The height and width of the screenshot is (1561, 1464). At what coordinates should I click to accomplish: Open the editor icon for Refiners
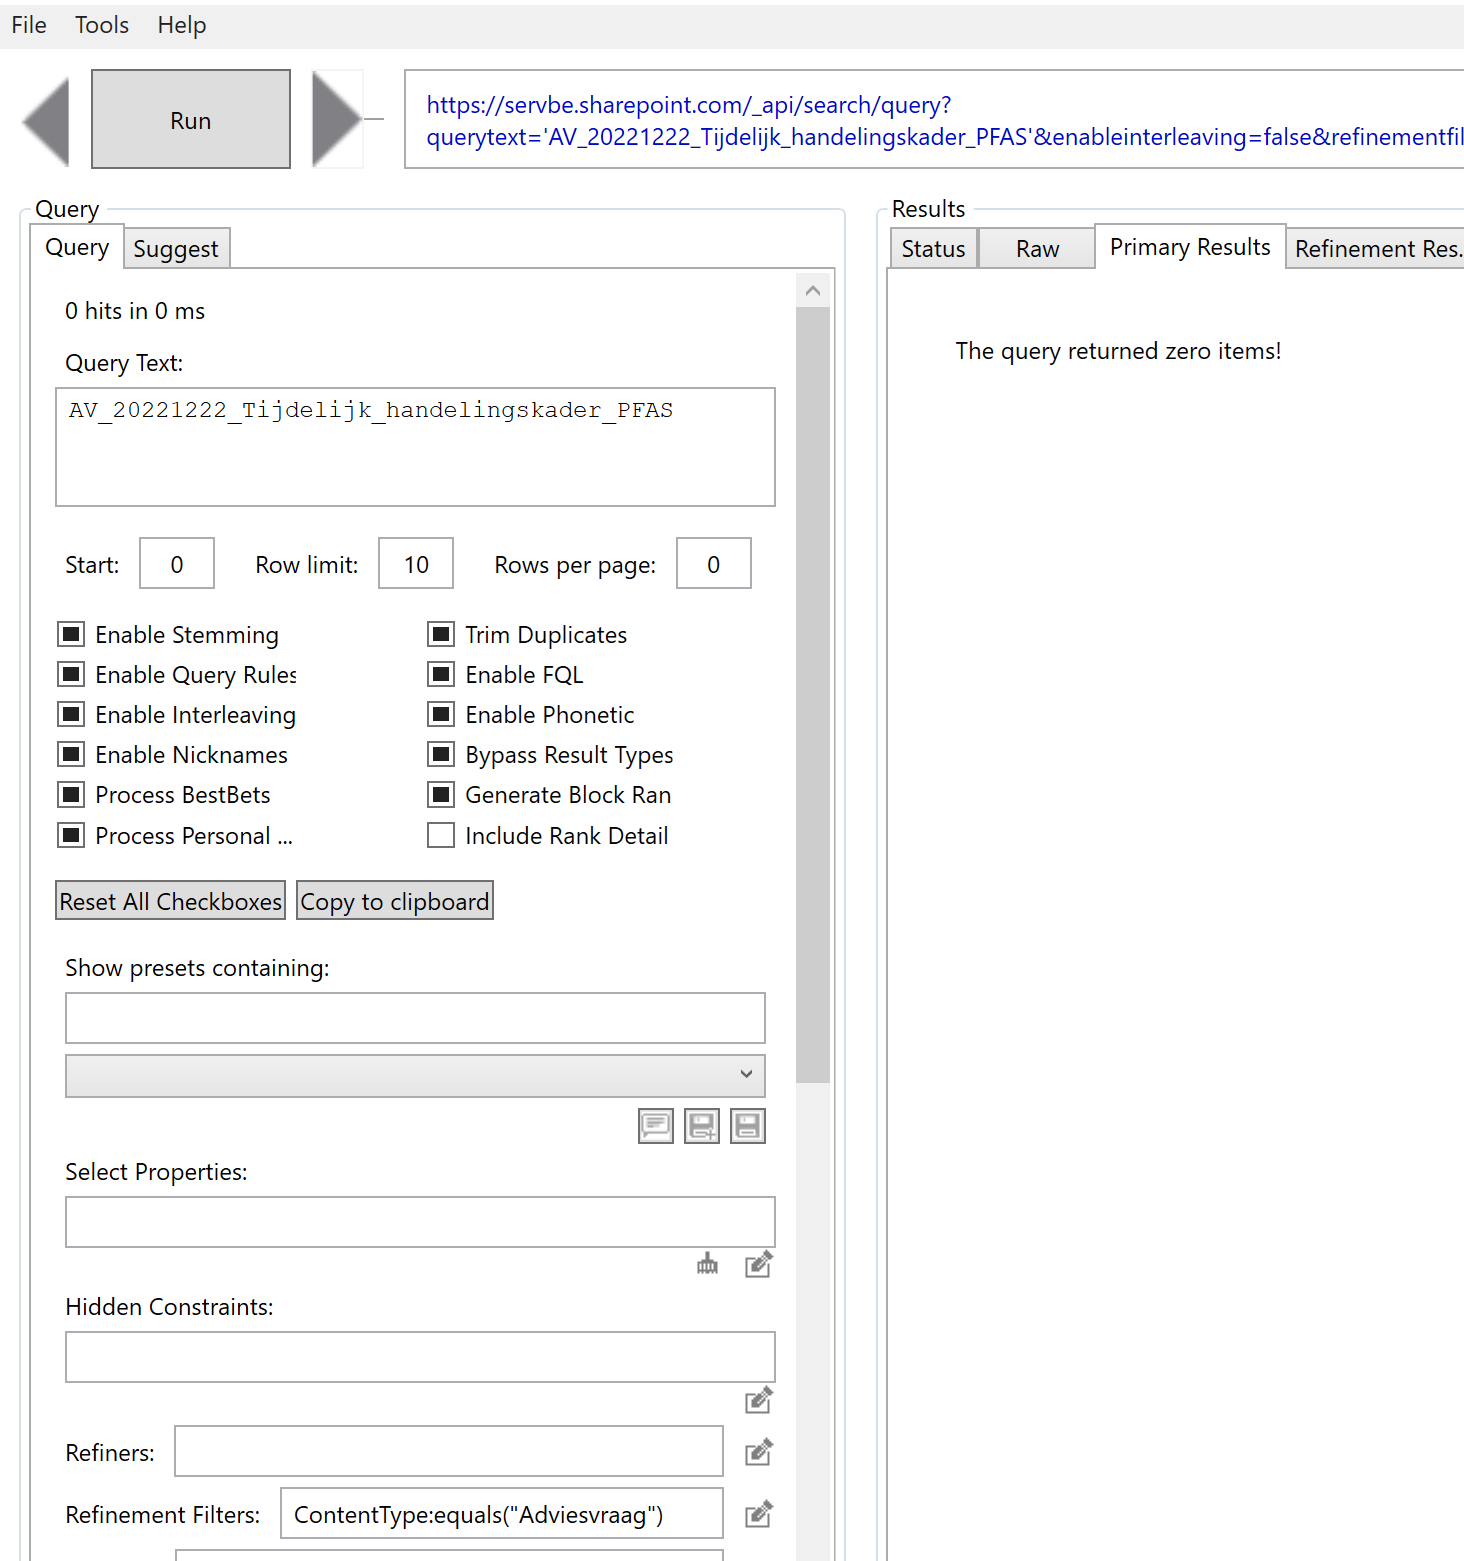(x=759, y=1452)
